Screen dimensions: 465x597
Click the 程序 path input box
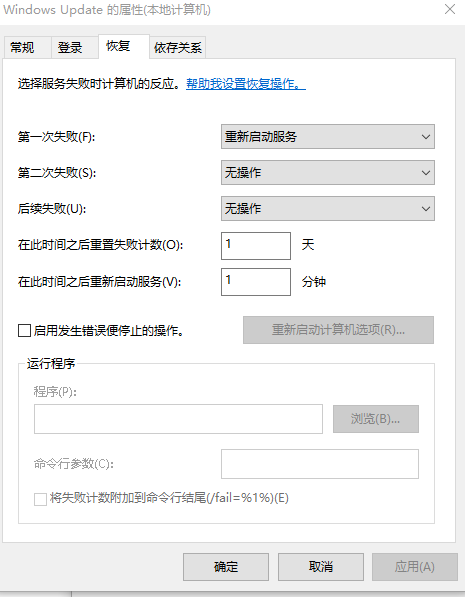tap(178, 419)
